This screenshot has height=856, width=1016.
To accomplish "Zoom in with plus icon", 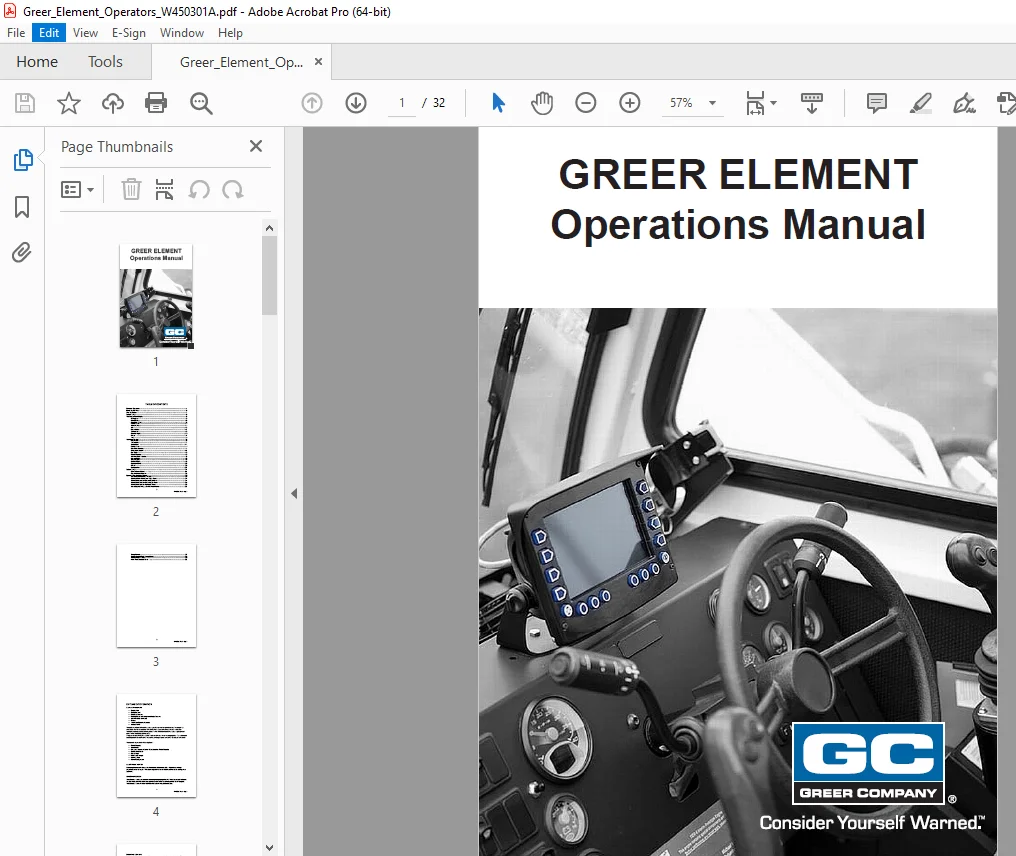I will (x=630, y=102).
